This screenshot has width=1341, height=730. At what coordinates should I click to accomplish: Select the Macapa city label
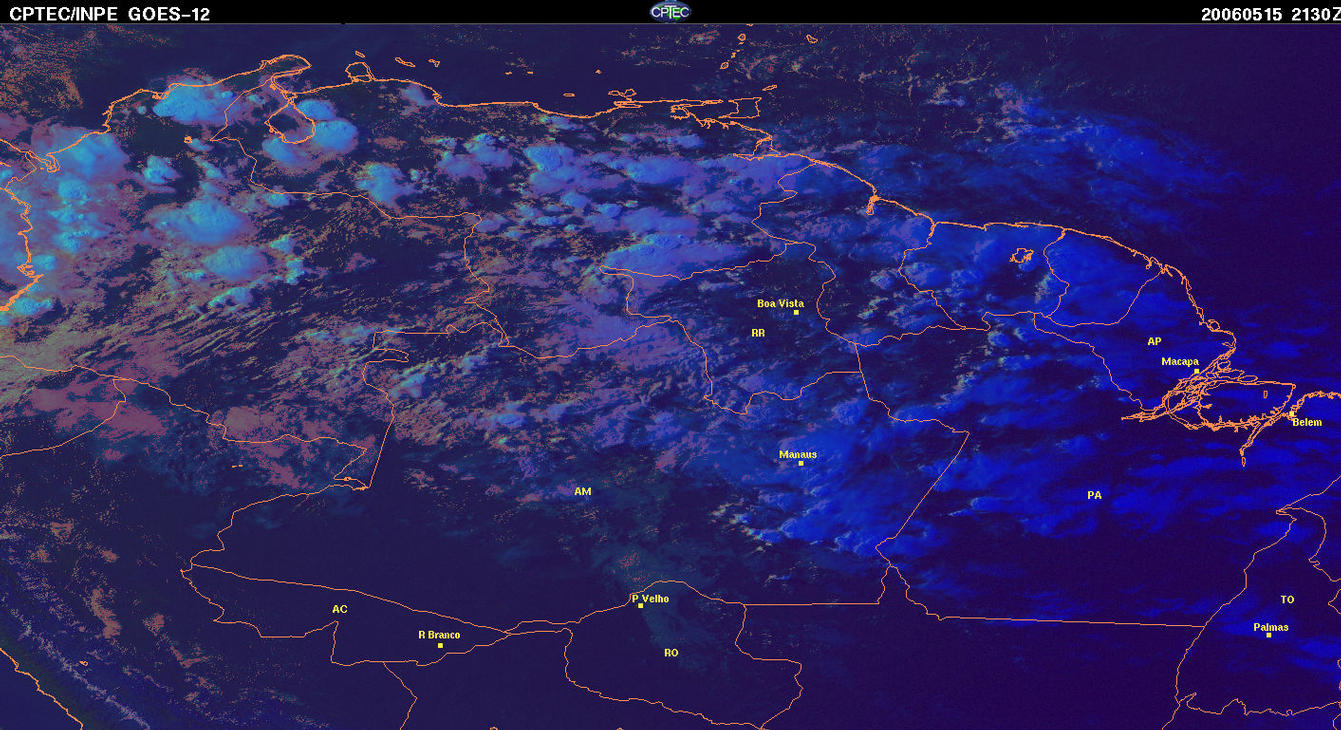(1180, 361)
